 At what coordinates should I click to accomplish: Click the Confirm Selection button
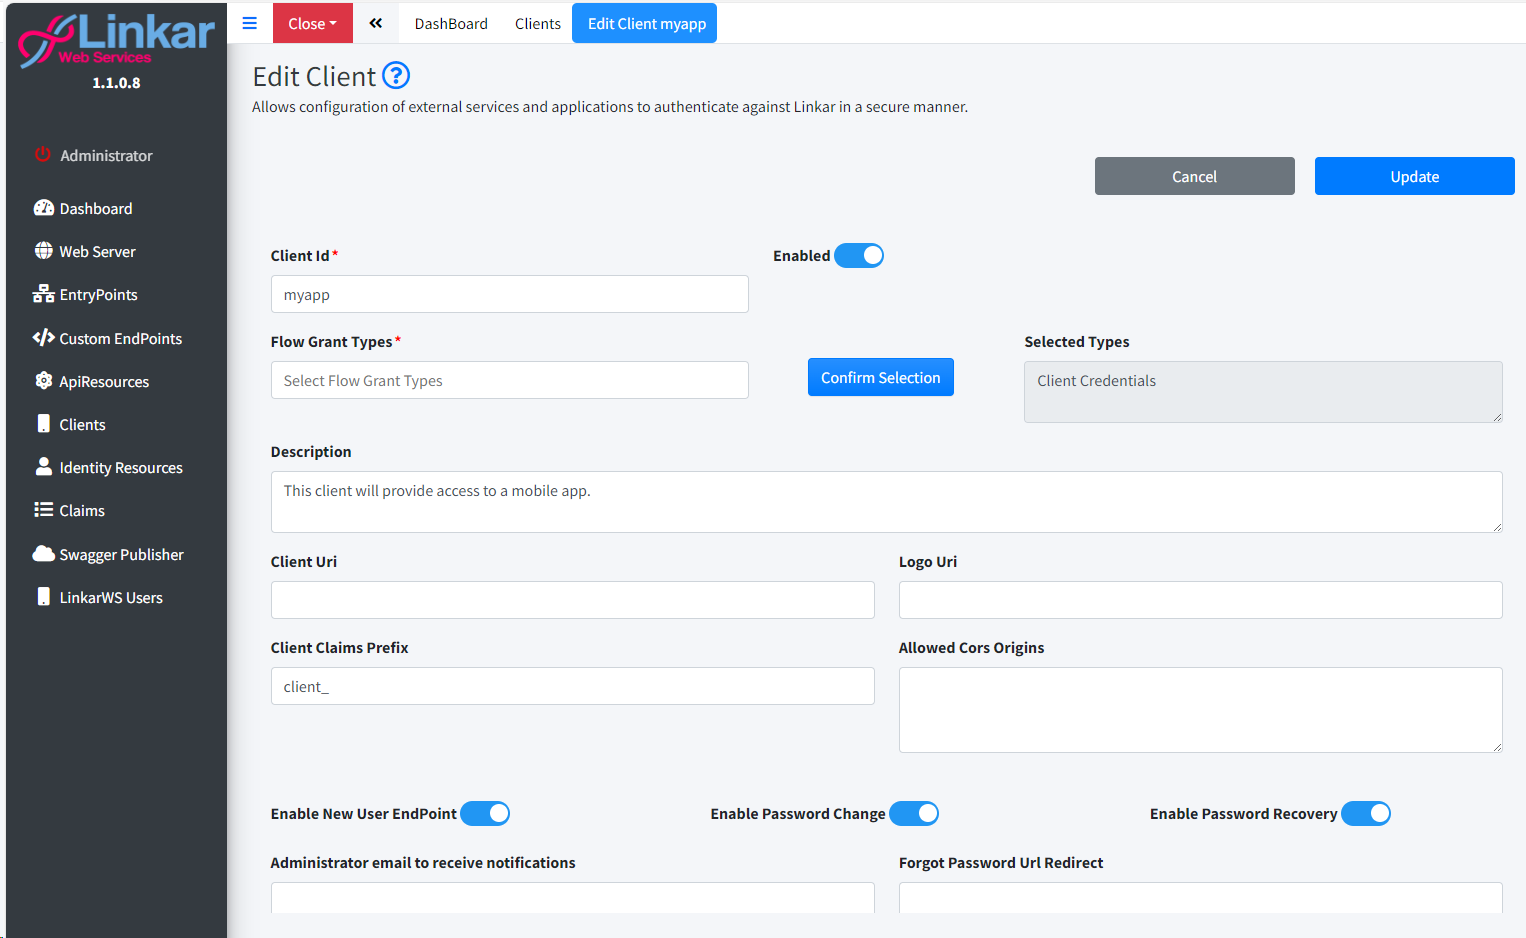(880, 377)
